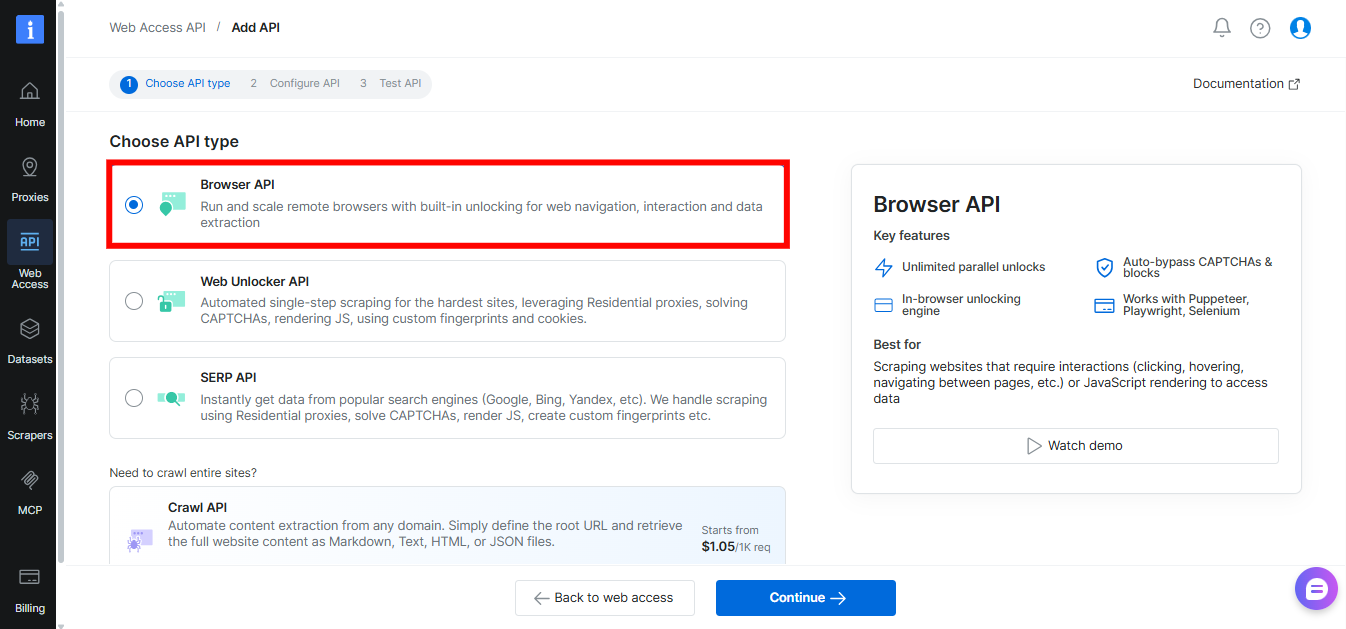Open the user account avatar menu

[1300, 27]
